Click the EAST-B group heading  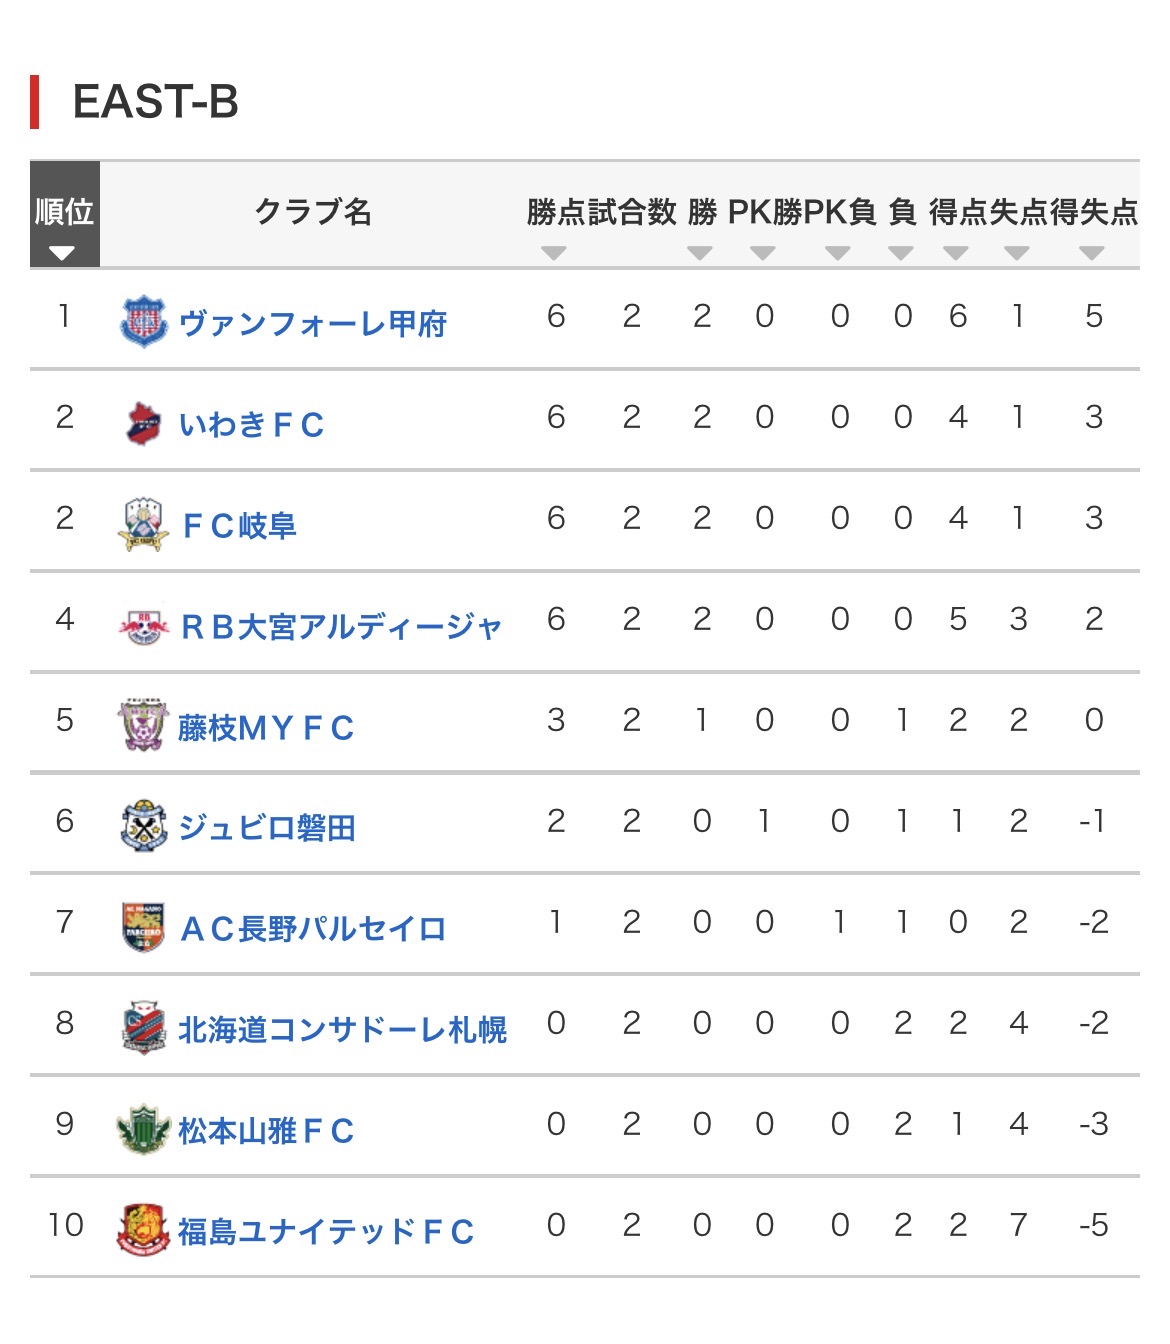click(x=156, y=102)
